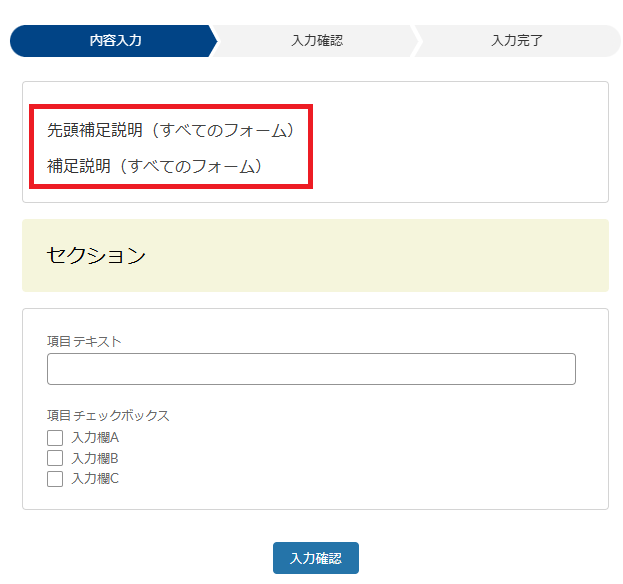The height and width of the screenshot is (584, 623).
Task: Enable the 入力欄C checkbox
Action: coord(55,479)
